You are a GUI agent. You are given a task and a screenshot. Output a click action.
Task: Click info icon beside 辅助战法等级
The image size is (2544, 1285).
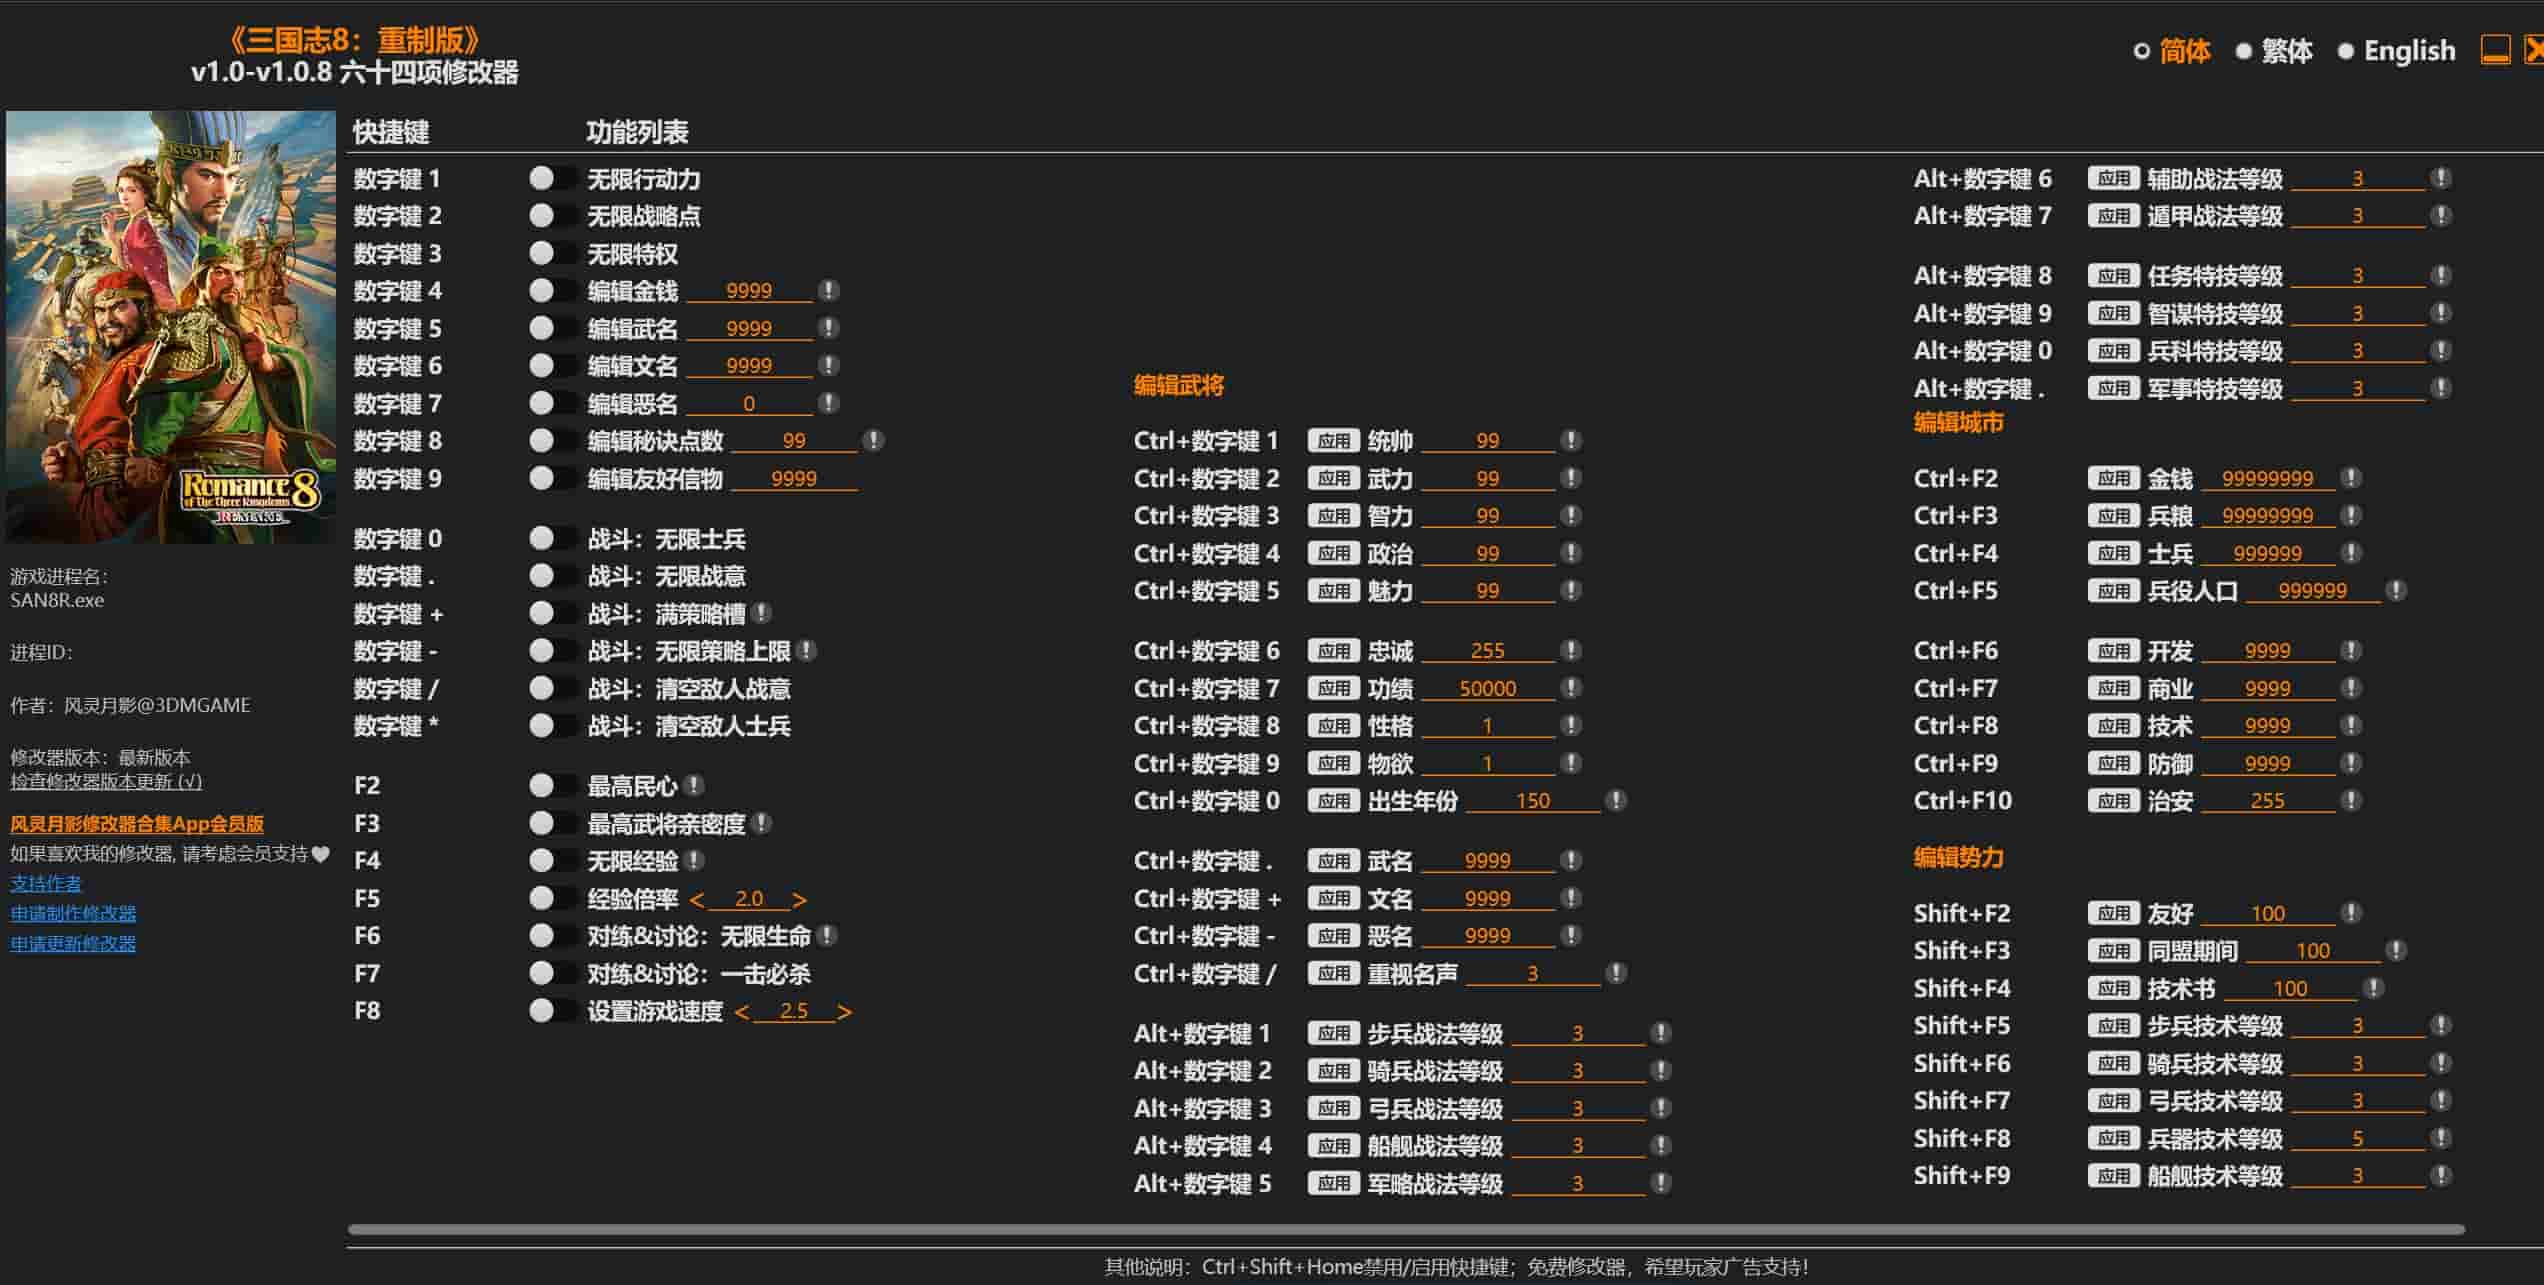coord(2440,179)
